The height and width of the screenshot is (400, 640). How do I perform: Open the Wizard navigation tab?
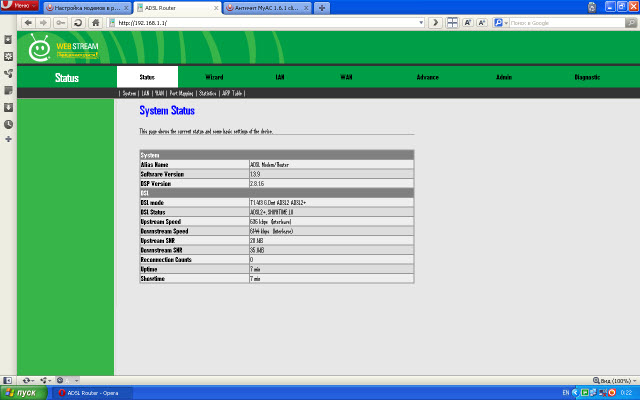214,77
